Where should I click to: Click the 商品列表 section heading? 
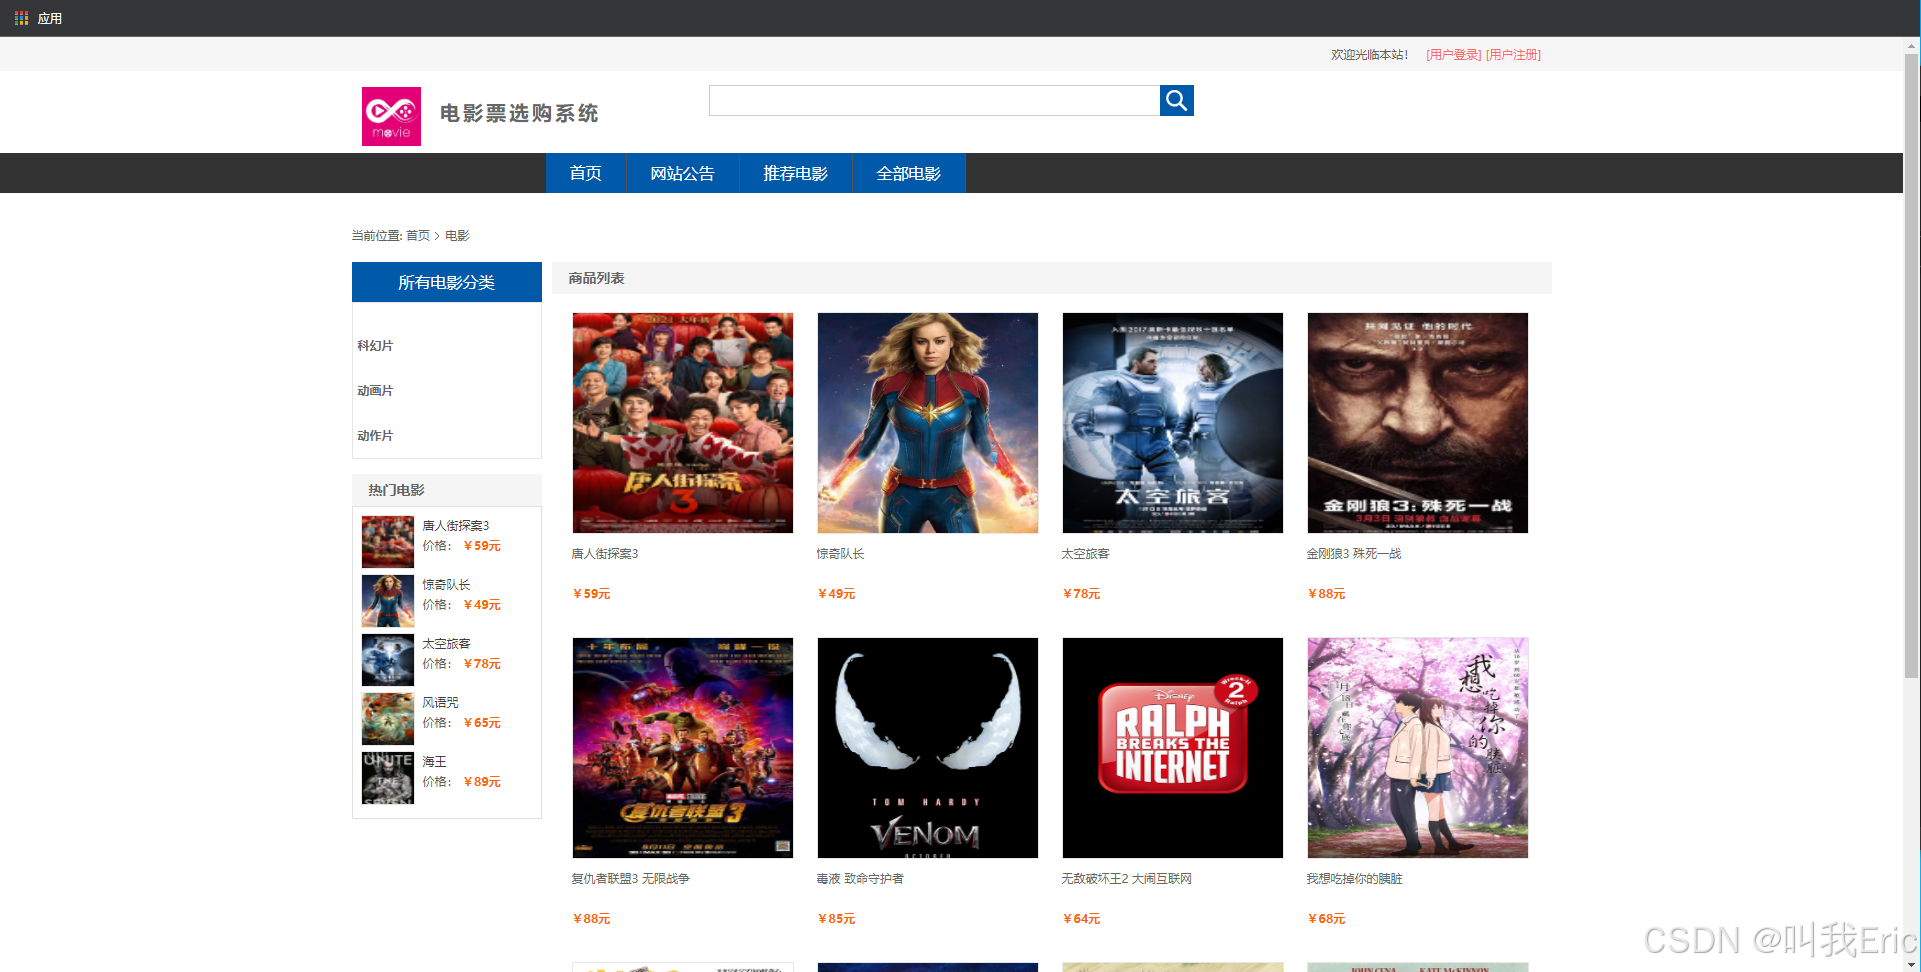click(597, 278)
